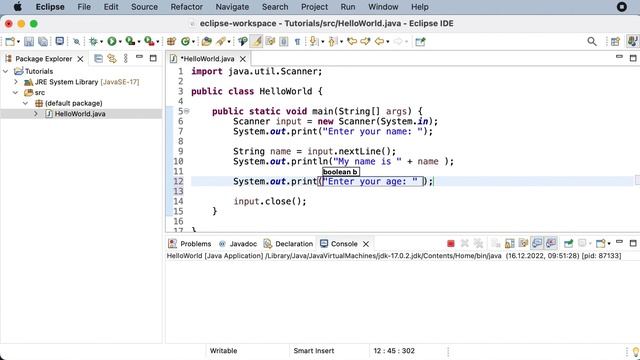Switch to the Java perspective icon
640x360 pixels.
coord(632,41)
